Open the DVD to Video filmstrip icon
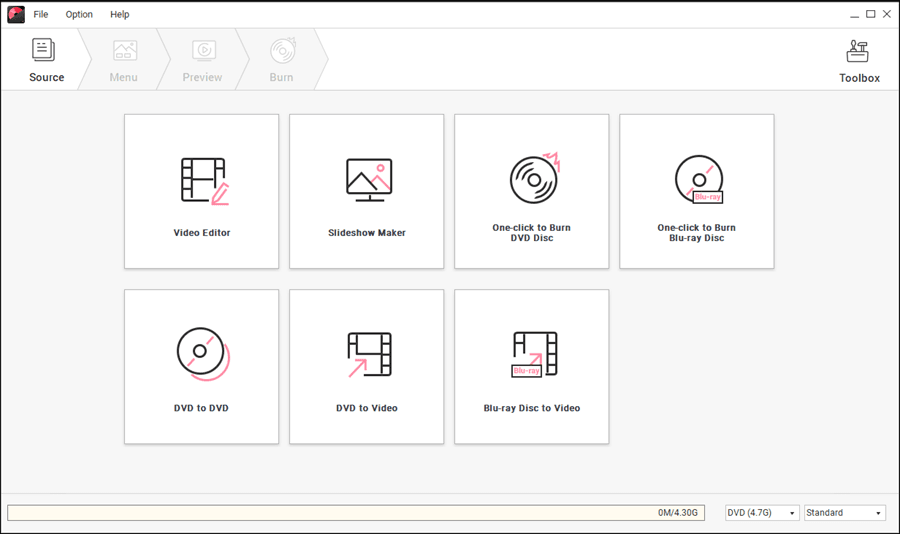This screenshot has height=534, width=900. pyautogui.click(x=369, y=354)
